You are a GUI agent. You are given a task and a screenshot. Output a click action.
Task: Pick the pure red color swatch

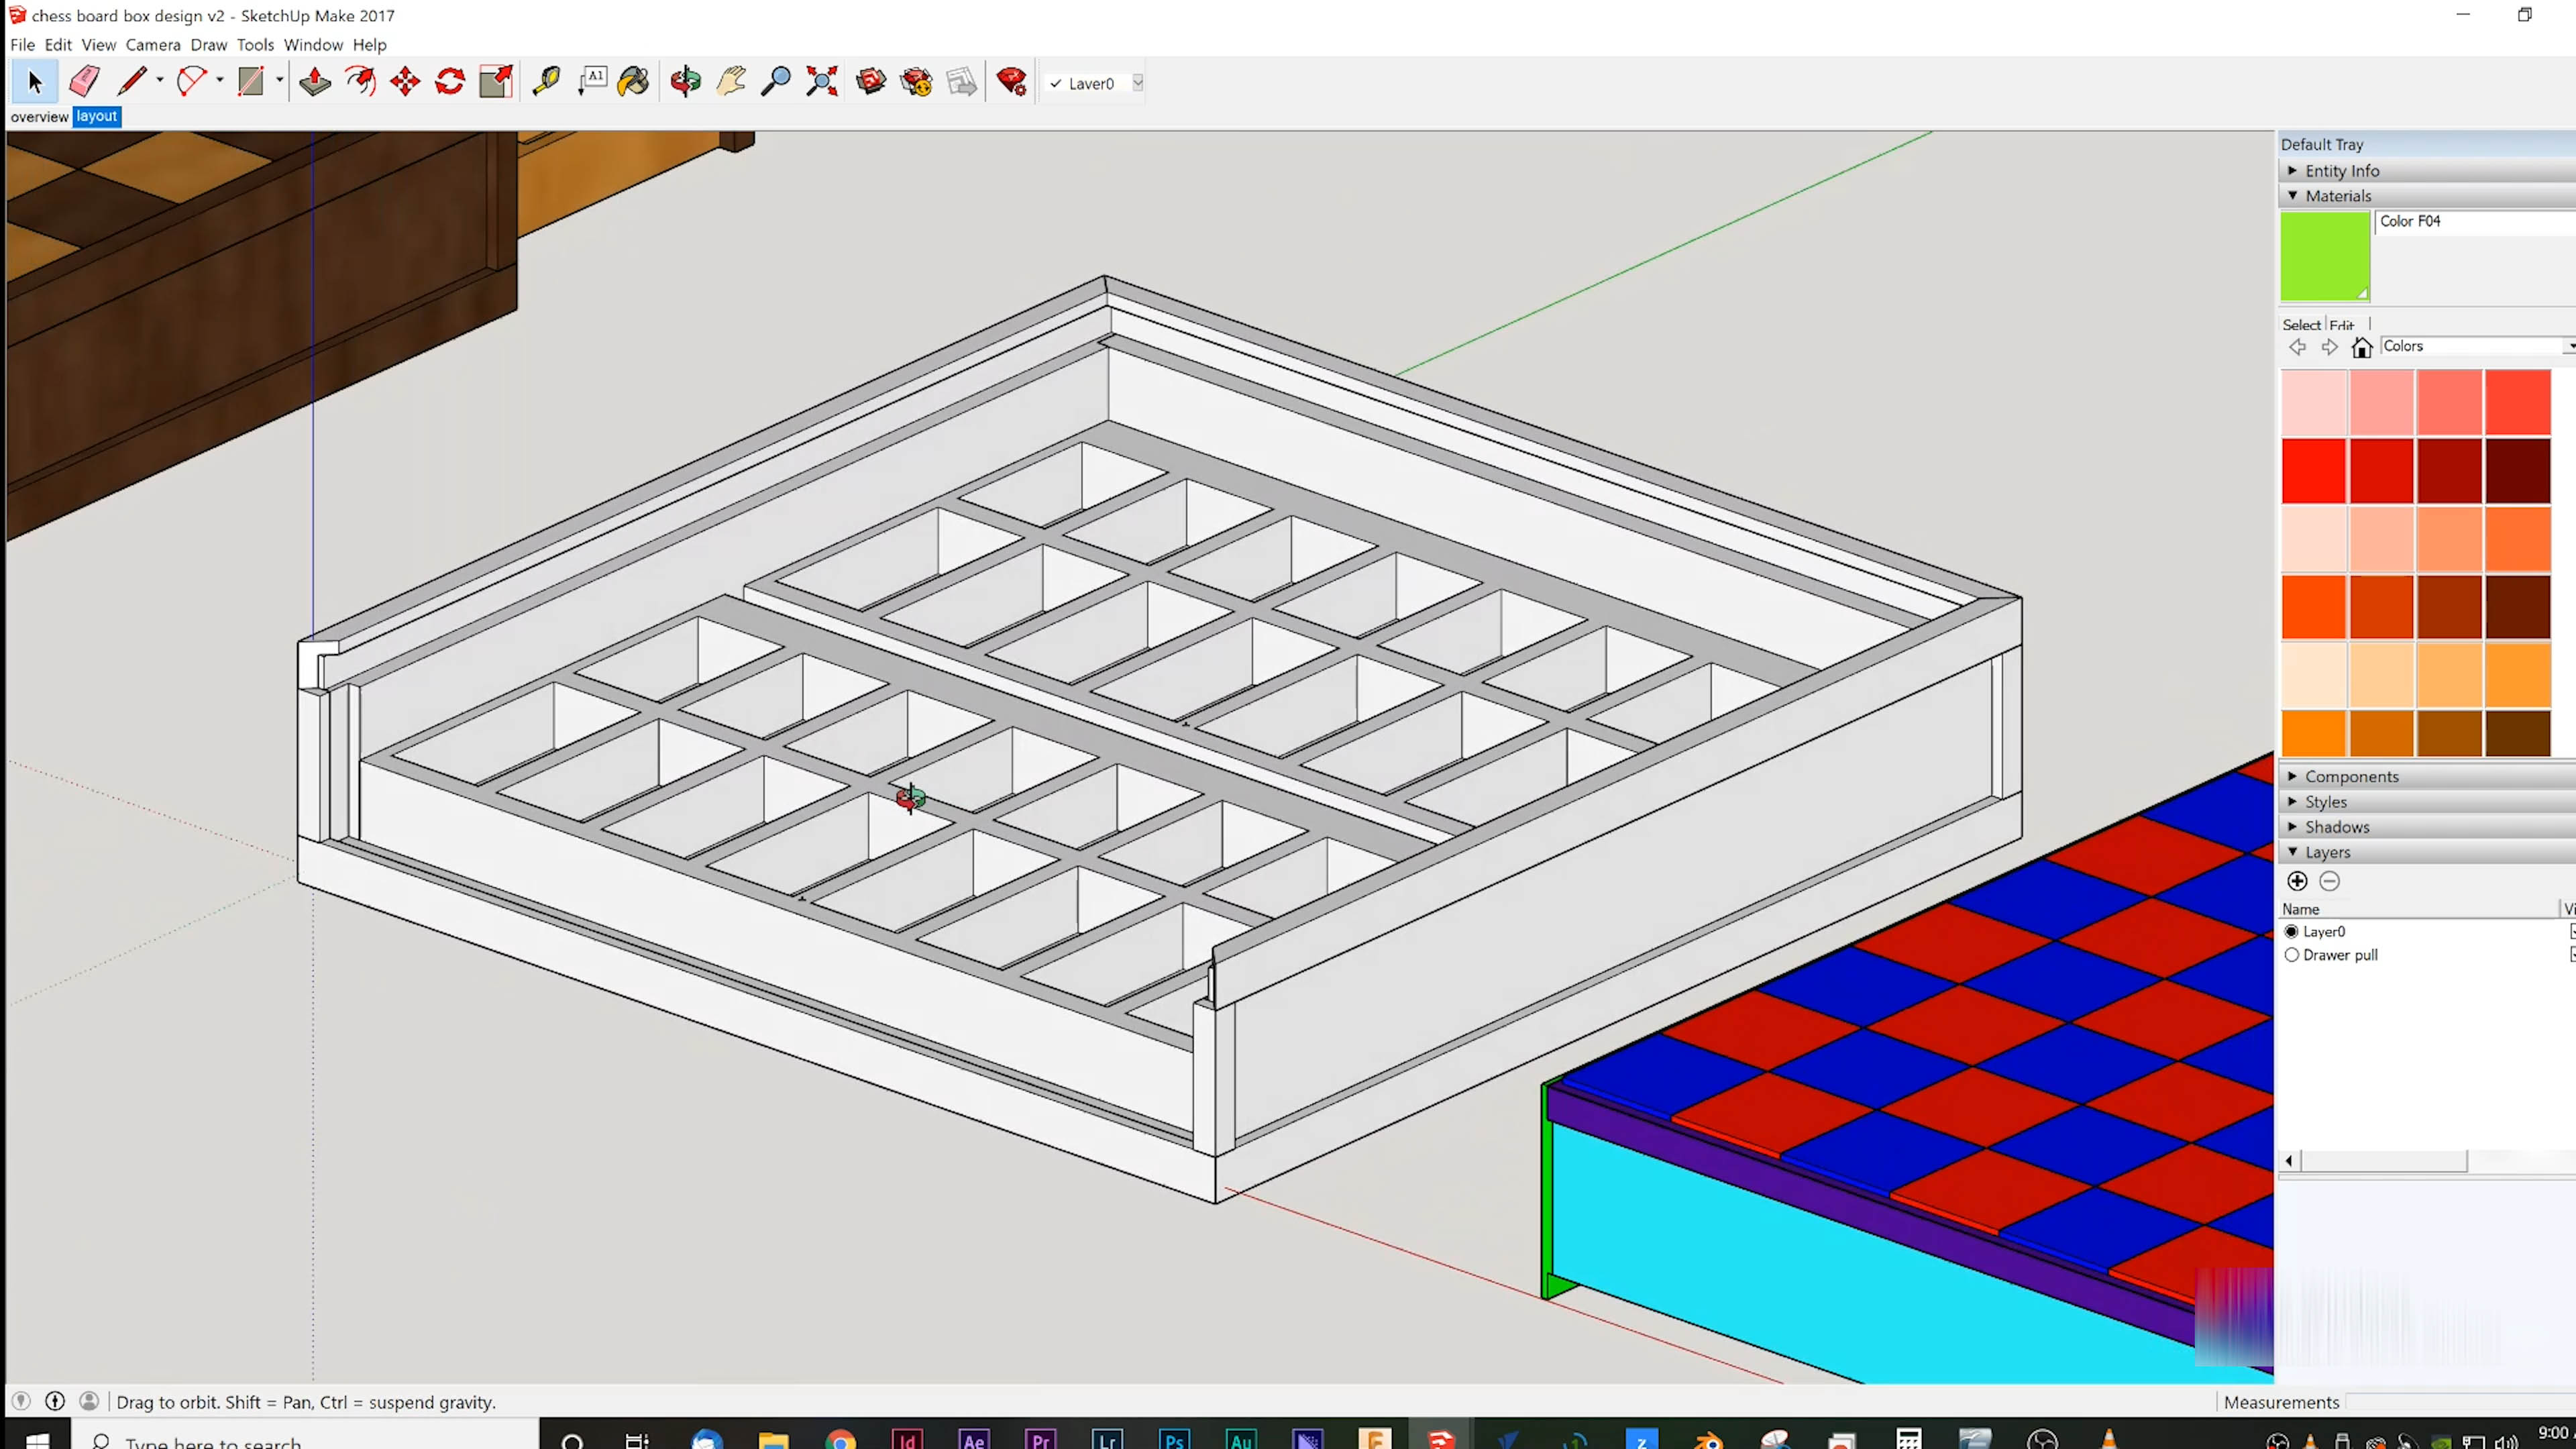2313,471
